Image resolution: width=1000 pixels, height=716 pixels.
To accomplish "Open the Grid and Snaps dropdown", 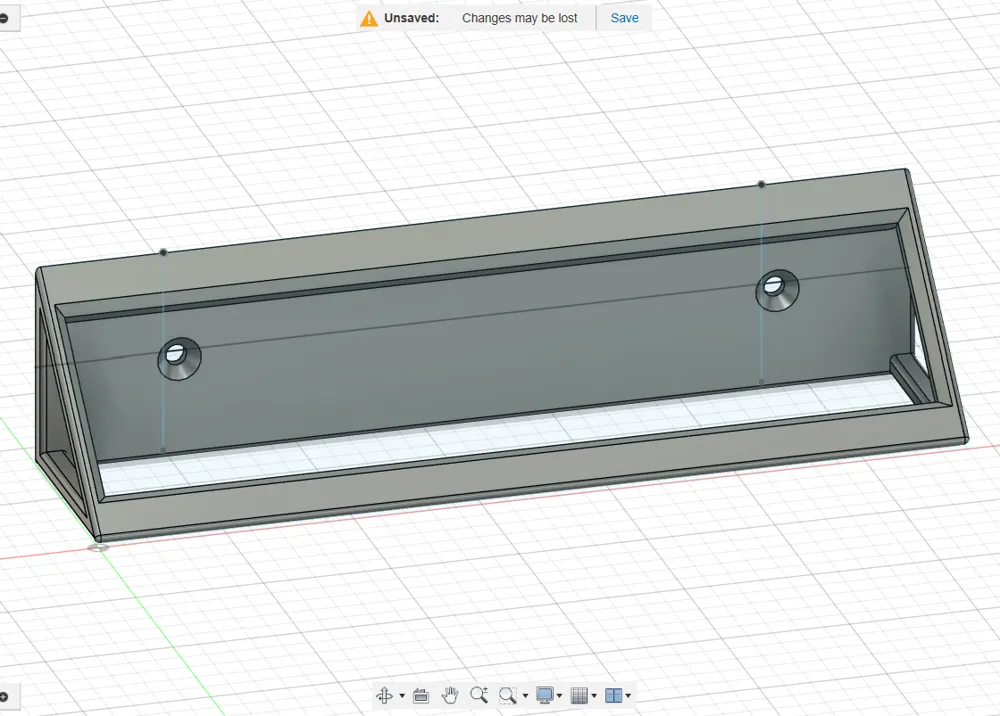I will (x=594, y=695).
